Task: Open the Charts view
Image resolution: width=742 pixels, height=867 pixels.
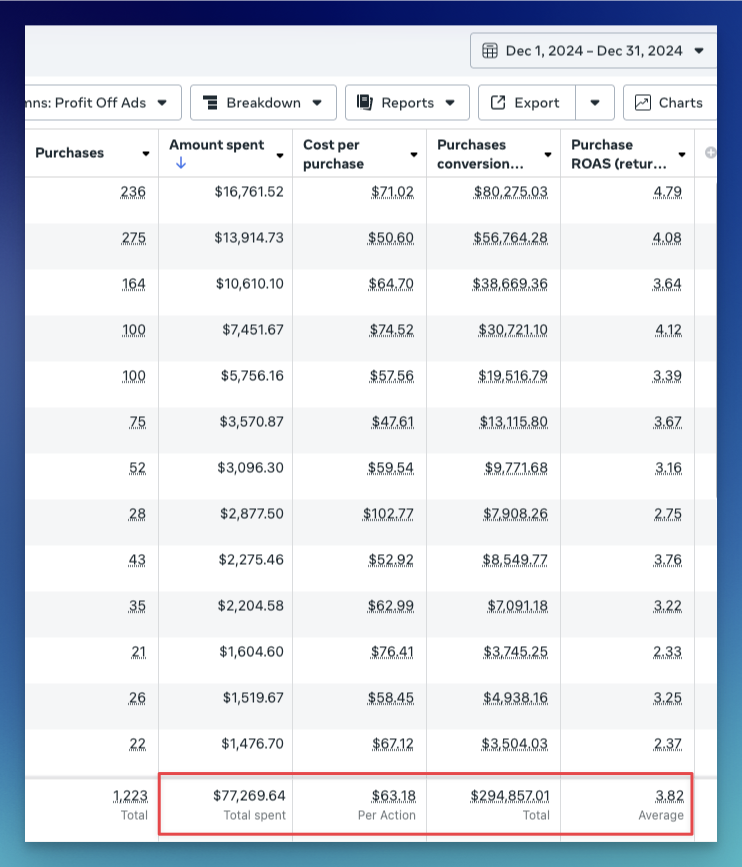Action: (670, 103)
